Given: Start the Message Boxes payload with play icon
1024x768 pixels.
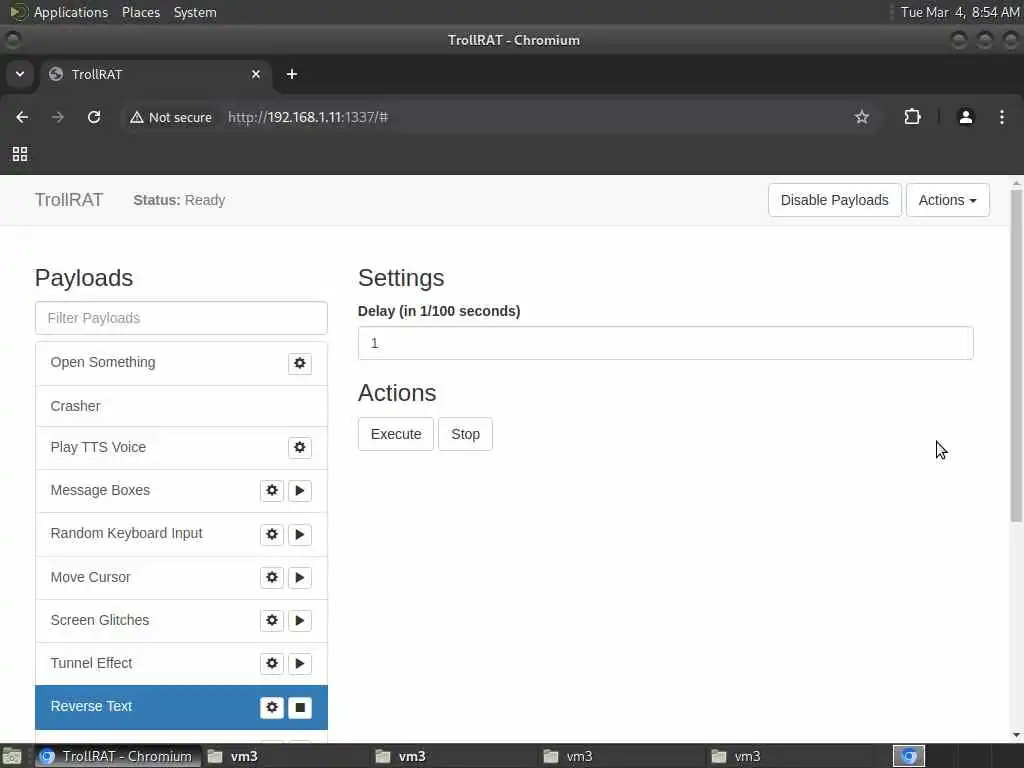Looking at the screenshot, I should 300,490.
